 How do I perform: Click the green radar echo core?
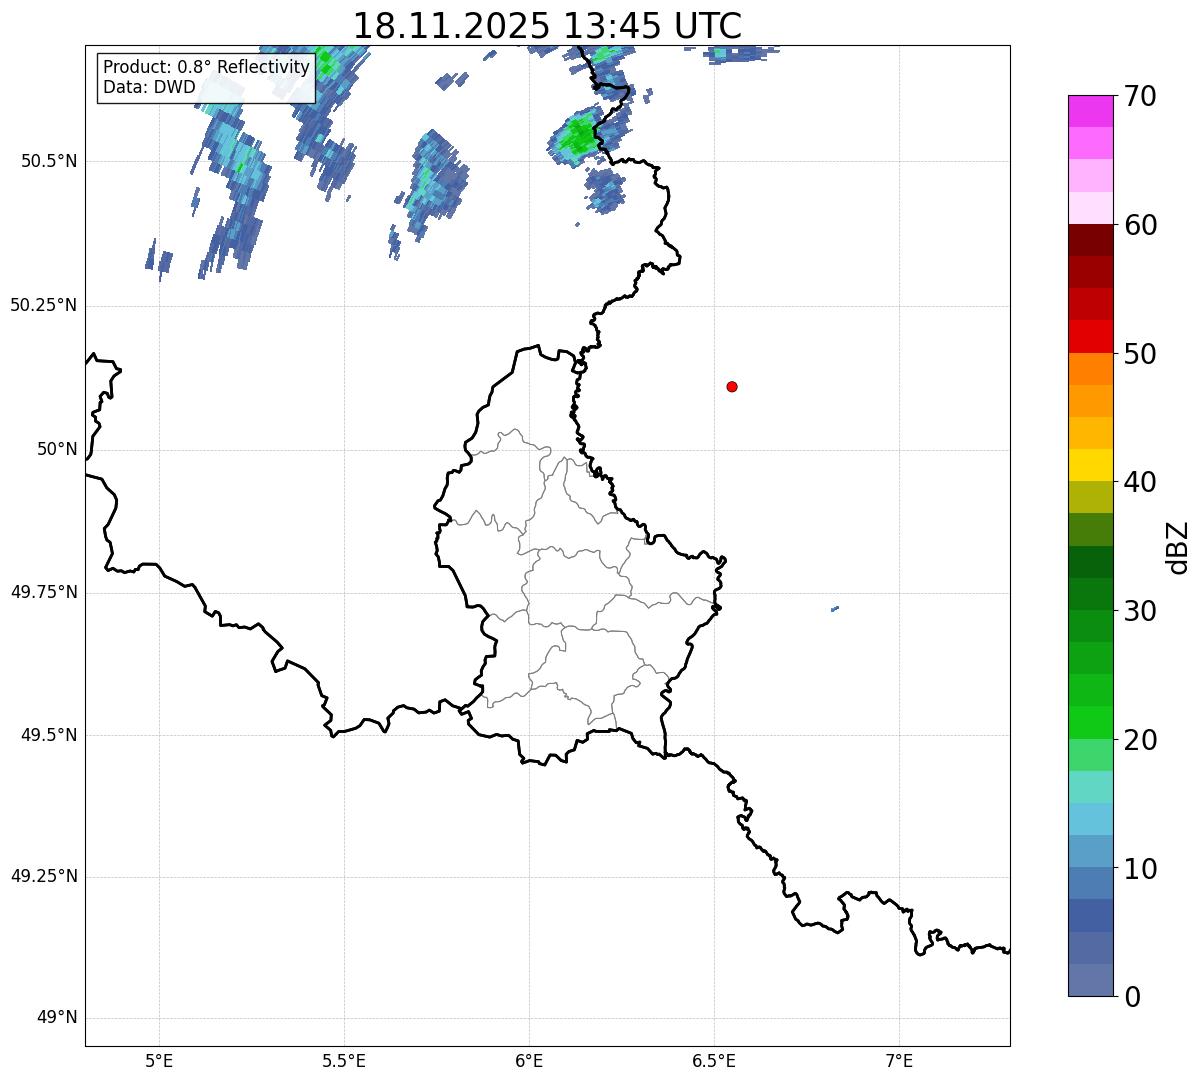[578, 136]
